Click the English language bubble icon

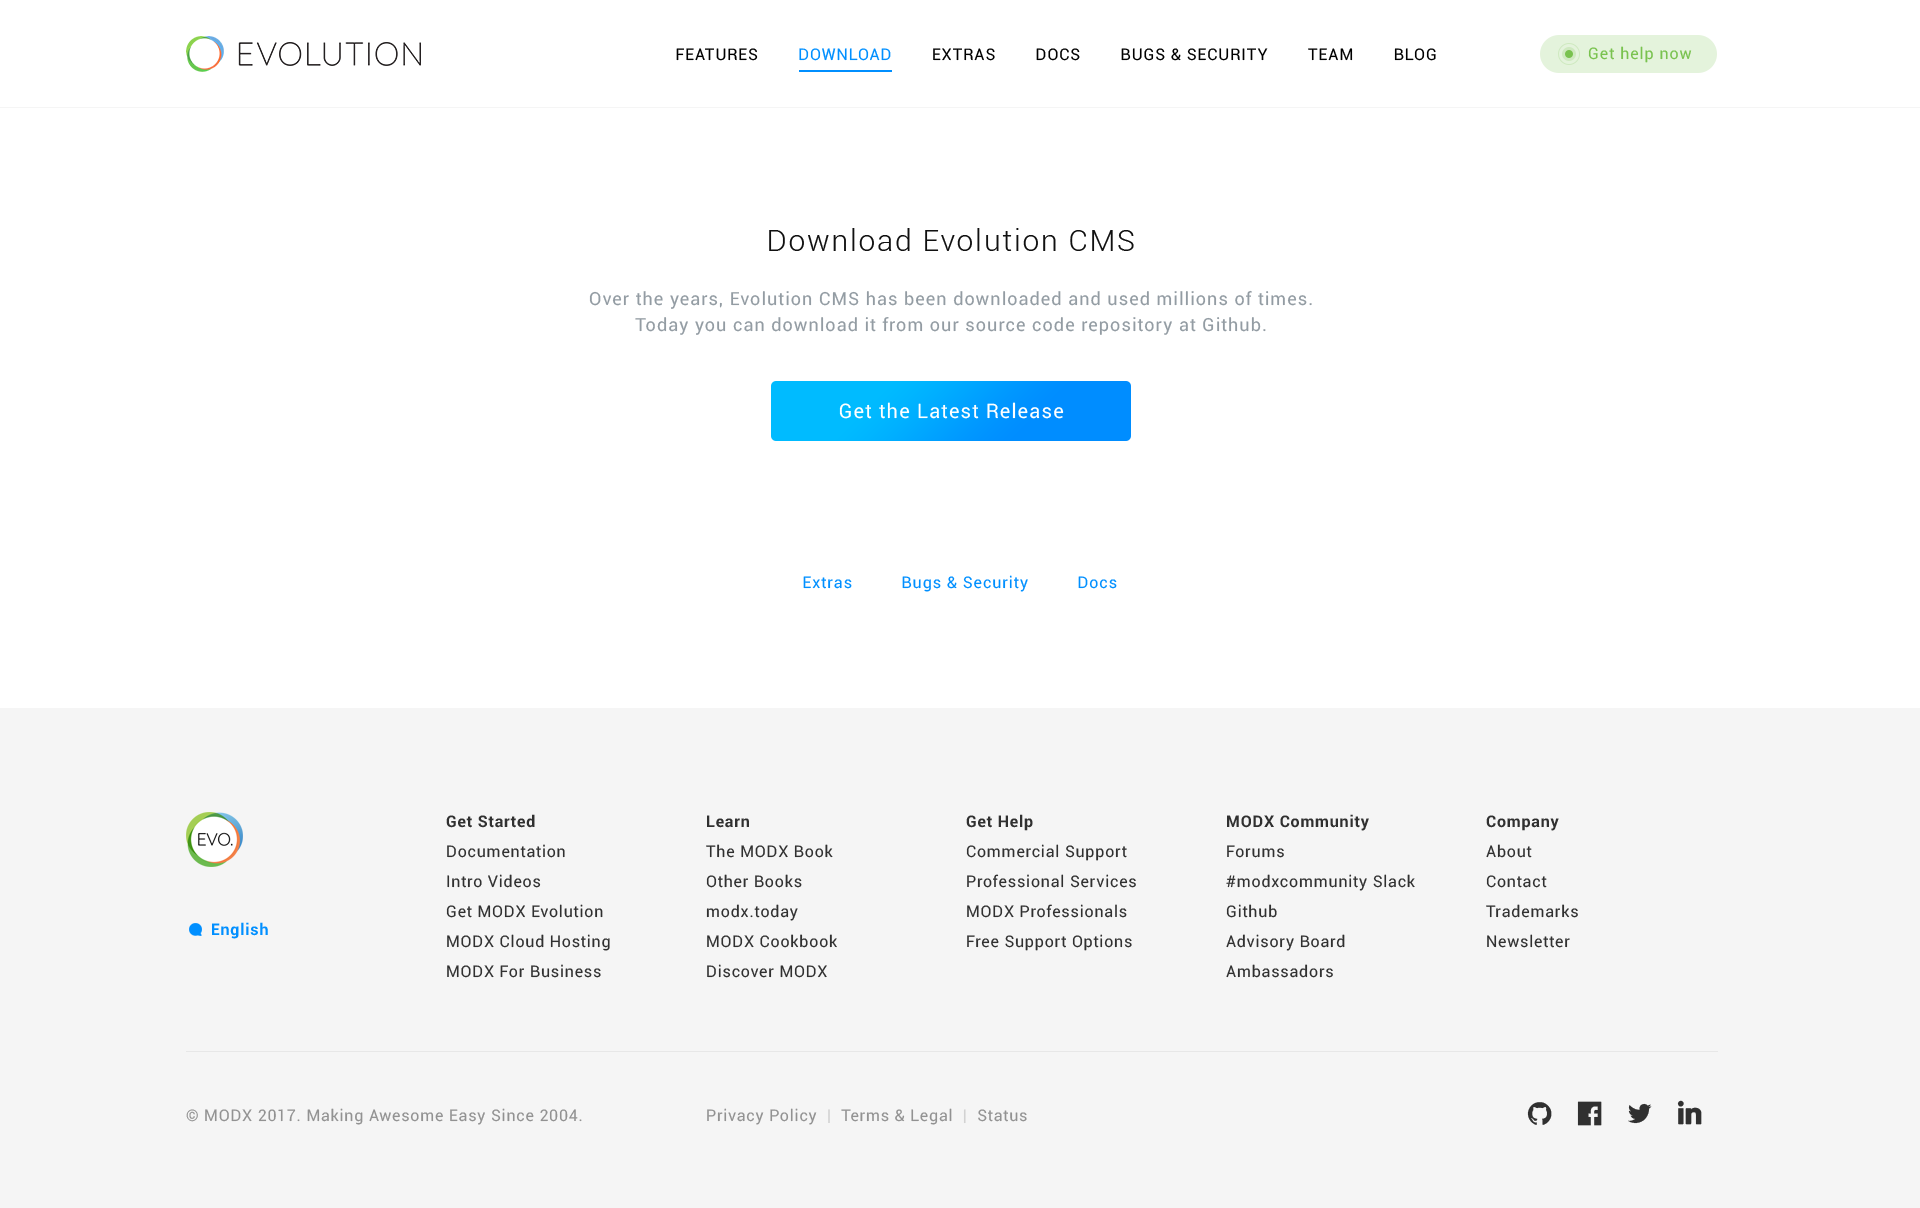pyautogui.click(x=196, y=930)
